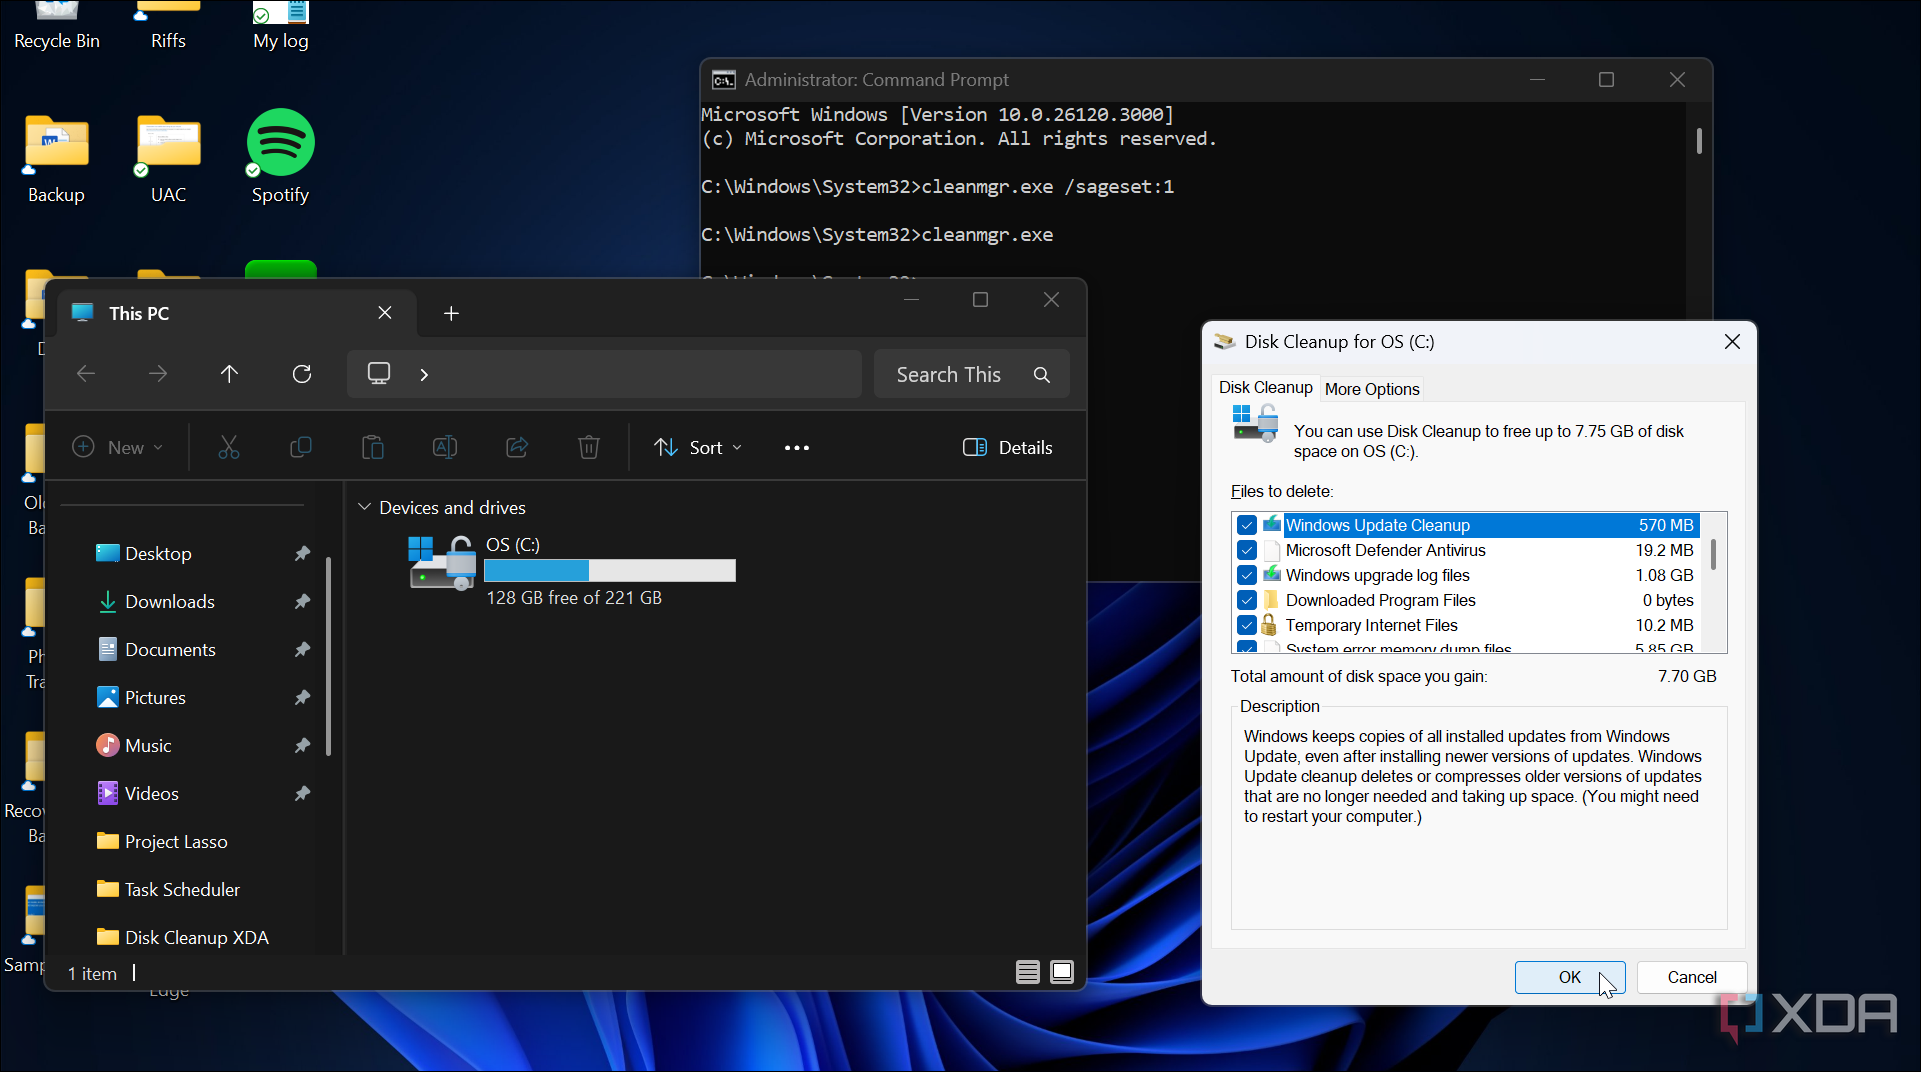
Task: Launch Spotify from the desktop
Action: [x=280, y=142]
